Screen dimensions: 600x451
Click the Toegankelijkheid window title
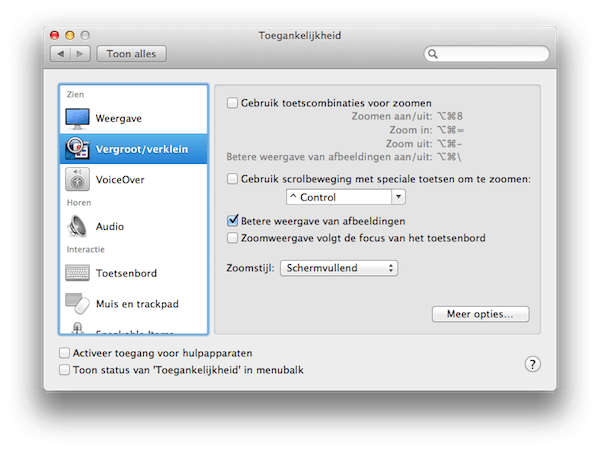pos(300,36)
